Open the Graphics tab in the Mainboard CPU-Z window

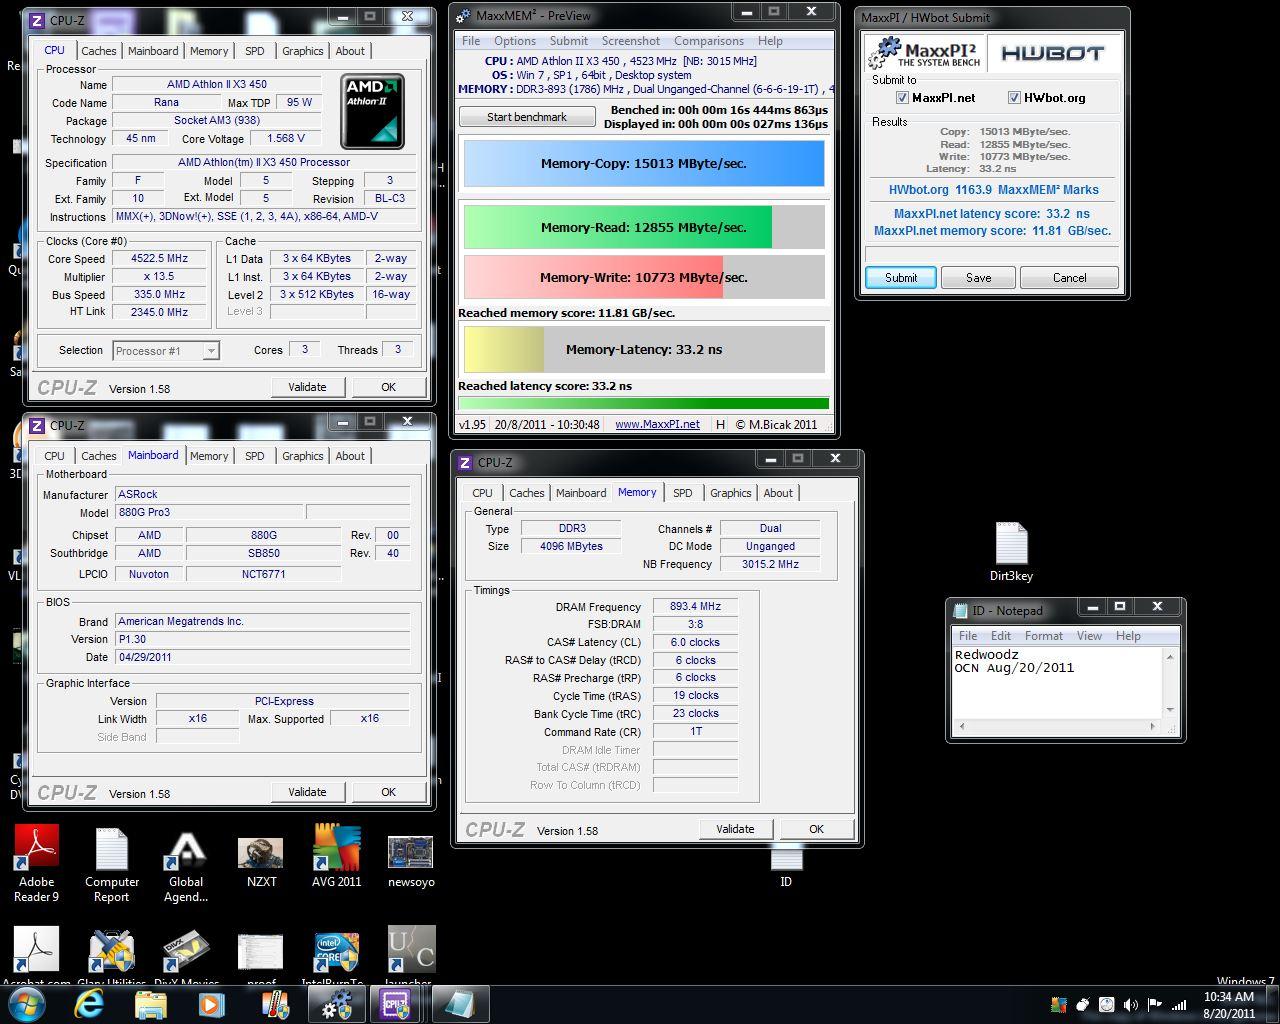[x=303, y=456]
